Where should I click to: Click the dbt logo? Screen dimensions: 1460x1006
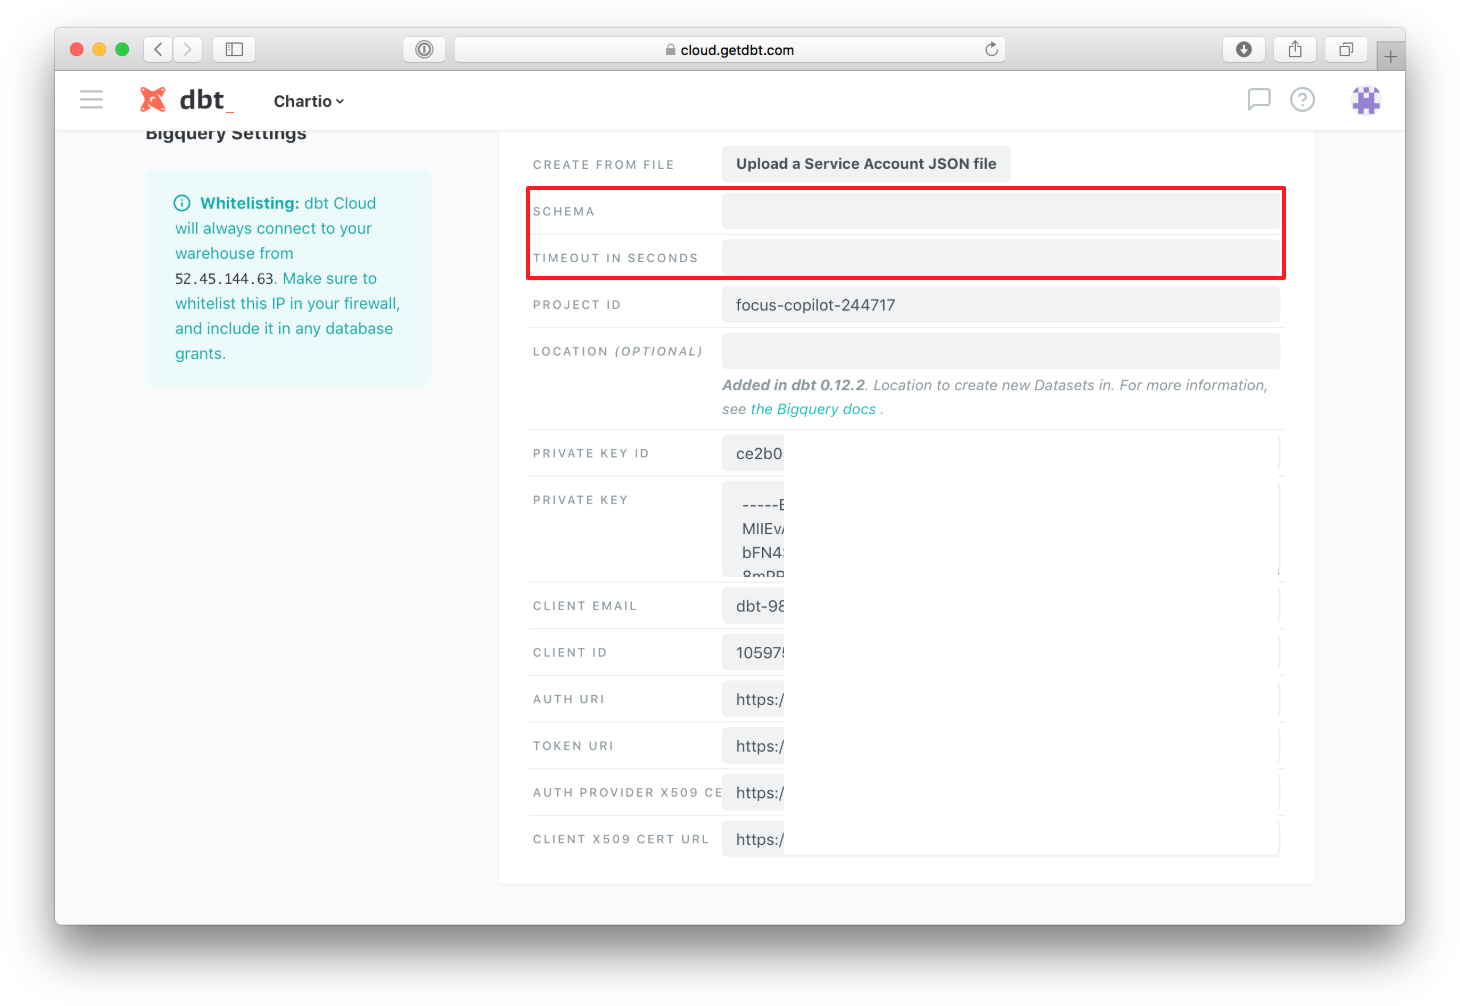[186, 100]
